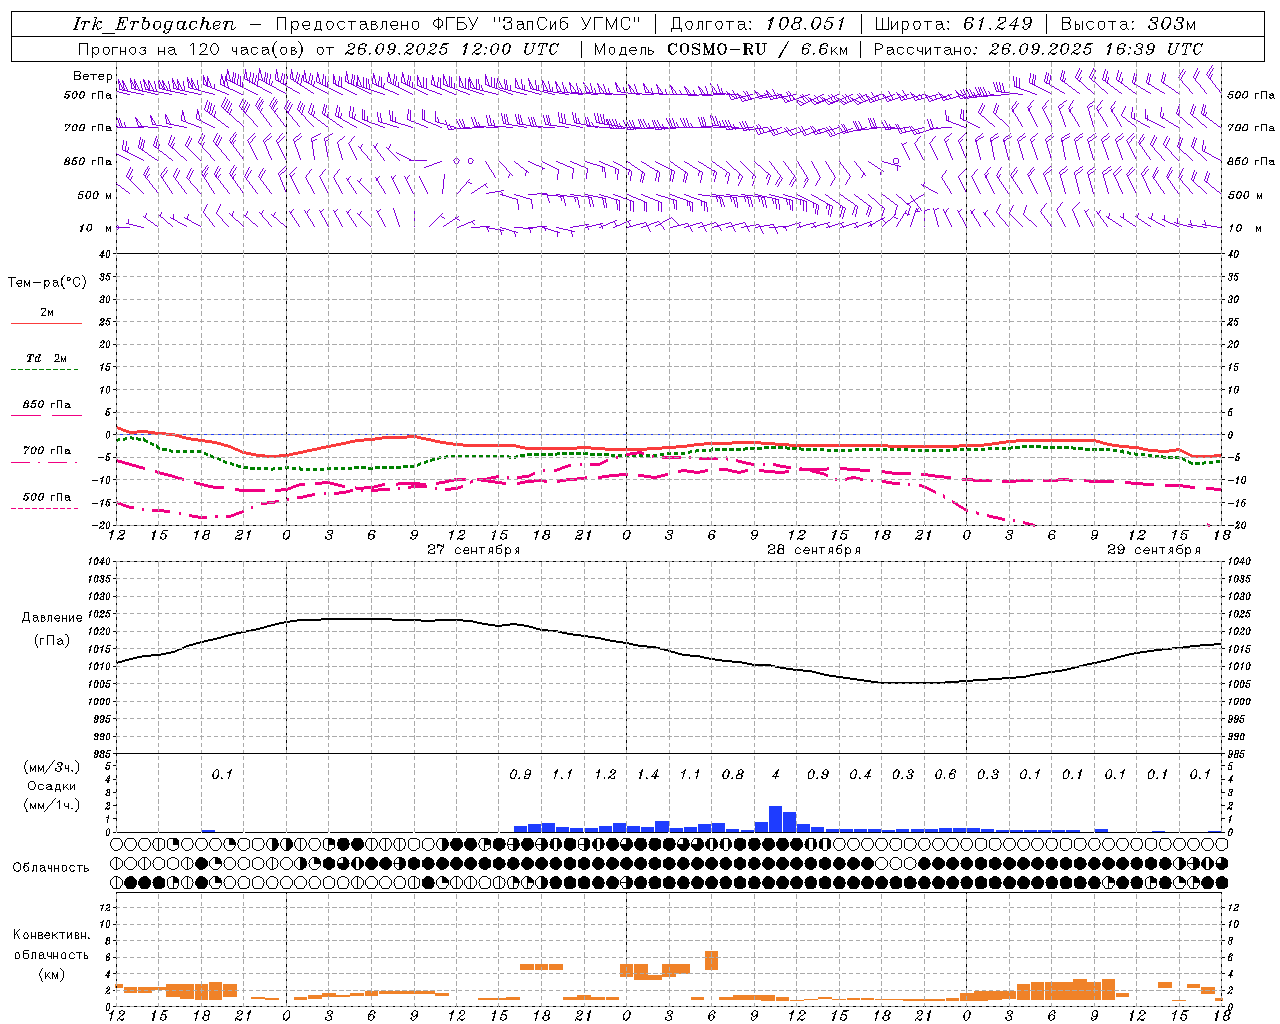Click the dashed line sample under 'Td 2м' legend
Image resolution: width=1280 pixels, height=1024 pixels.
tap(44, 370)
